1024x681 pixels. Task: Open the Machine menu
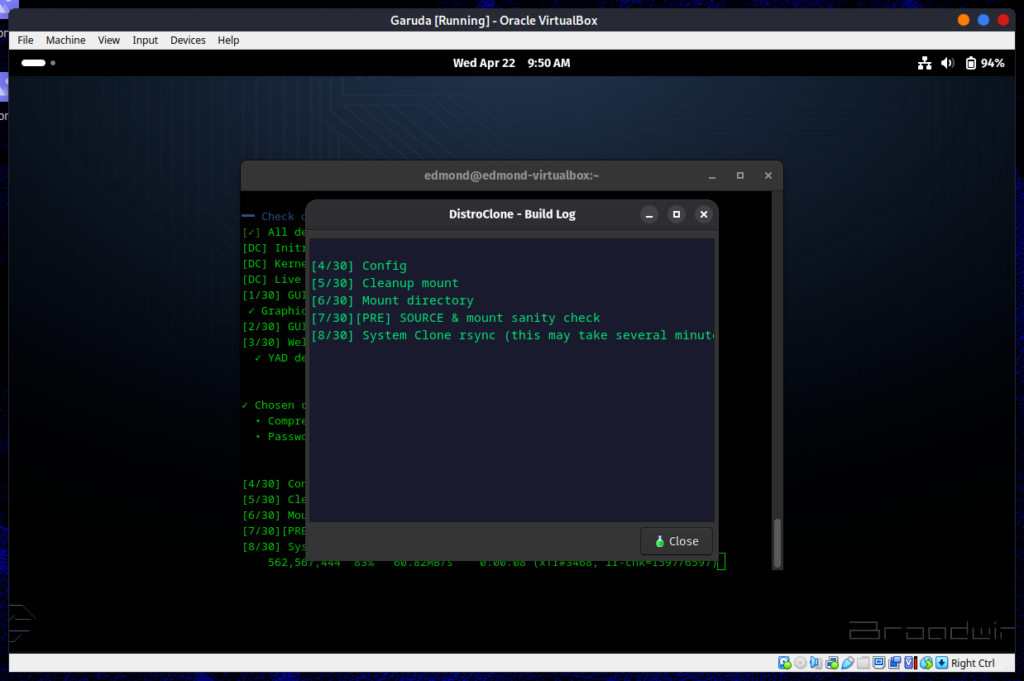[65, 40]
